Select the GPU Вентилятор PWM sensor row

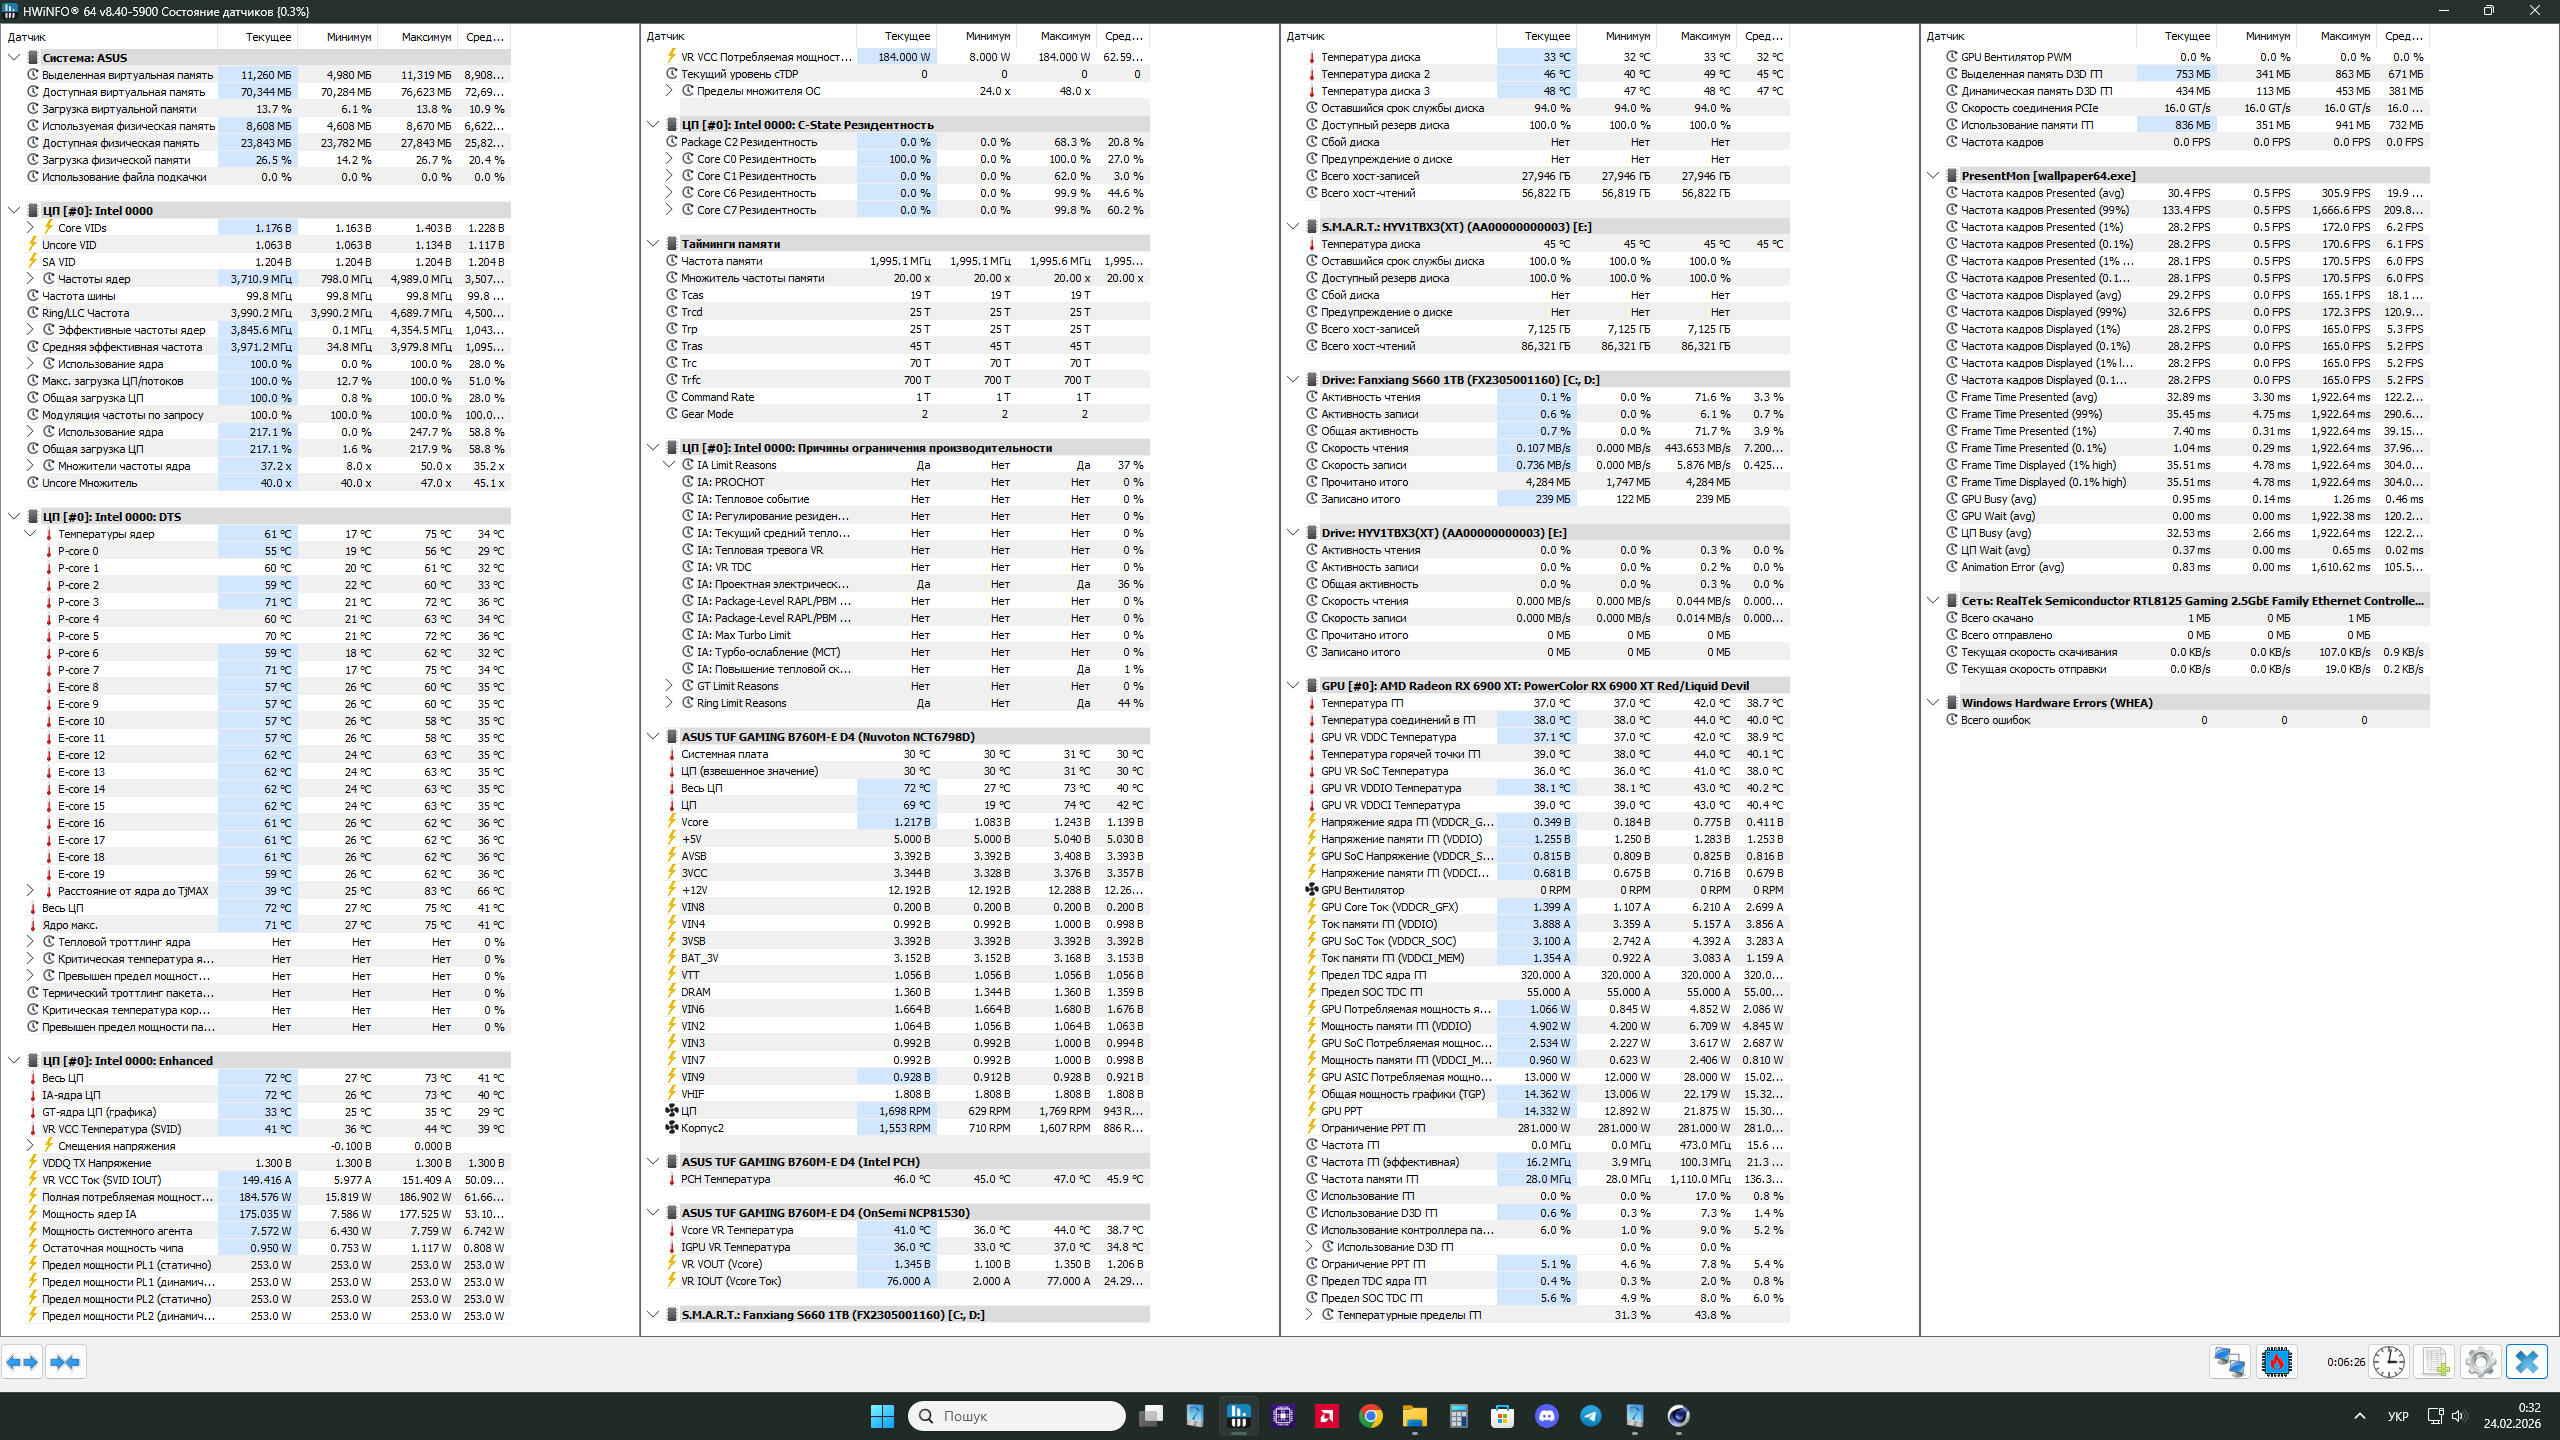click(x=2016, y=57)
